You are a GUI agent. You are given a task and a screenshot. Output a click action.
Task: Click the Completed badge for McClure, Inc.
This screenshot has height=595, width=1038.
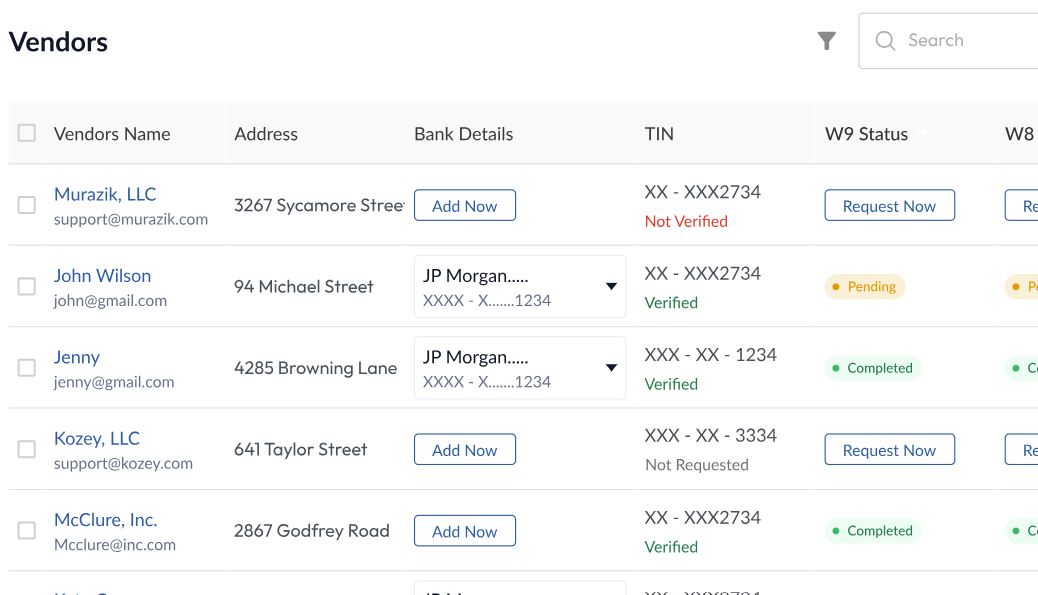(x=873, y=531)
